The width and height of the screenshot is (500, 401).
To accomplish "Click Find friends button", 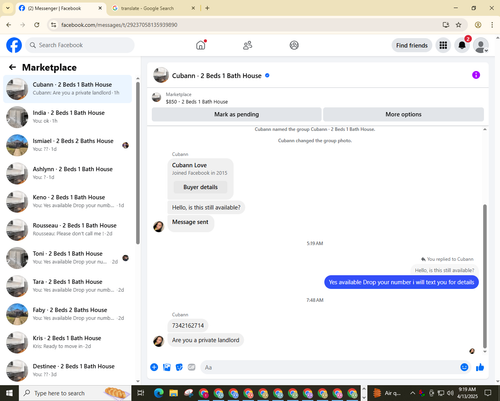I will 412,45.
